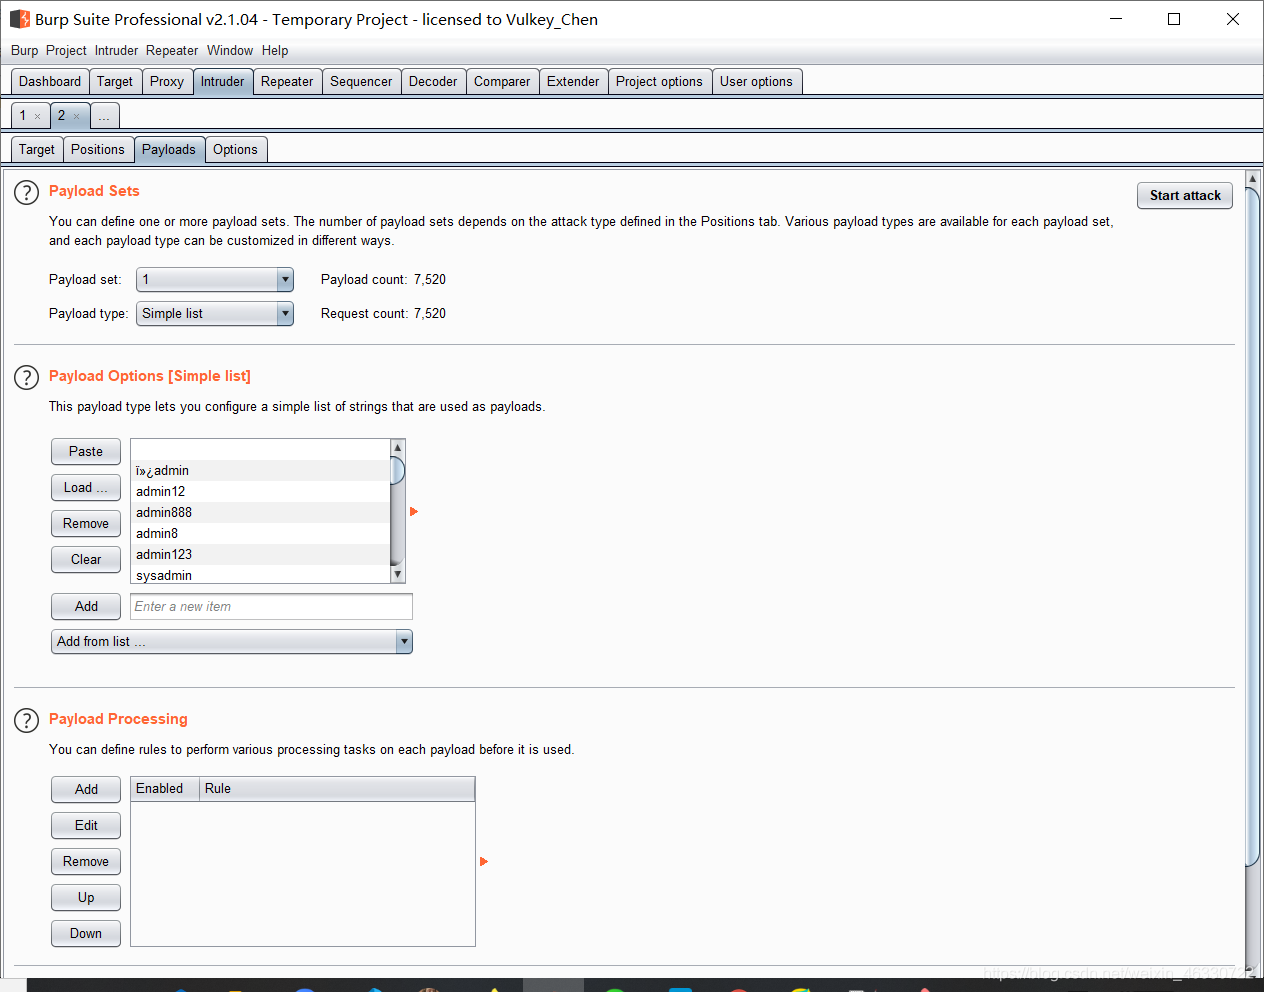1264x992 pixels.
Task: Open the Intruder menu
Action: coord(116,50)
